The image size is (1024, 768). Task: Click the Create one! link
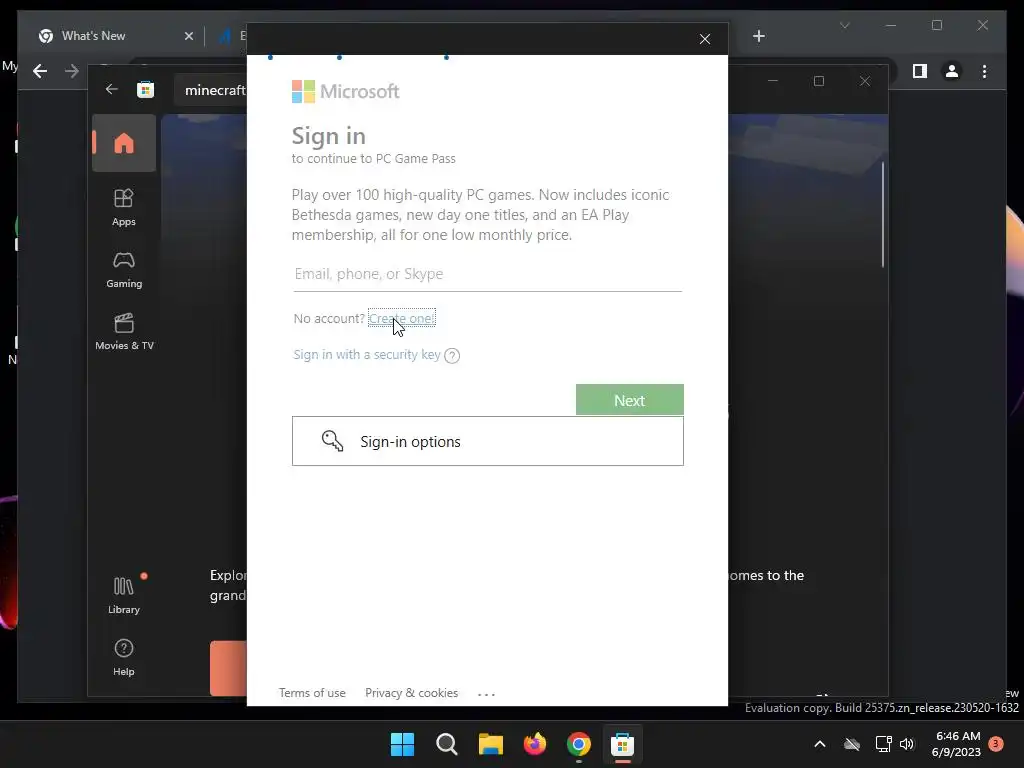pos(401,319)
